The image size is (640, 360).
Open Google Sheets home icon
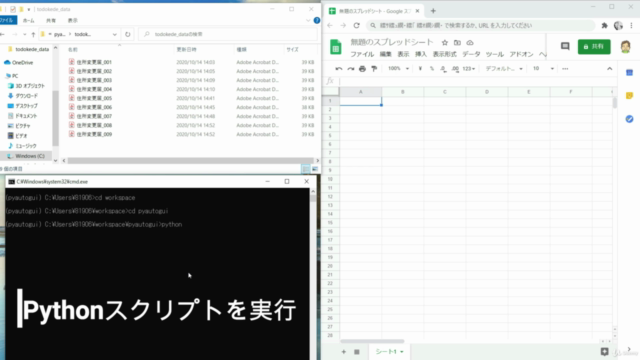[336, 47]
